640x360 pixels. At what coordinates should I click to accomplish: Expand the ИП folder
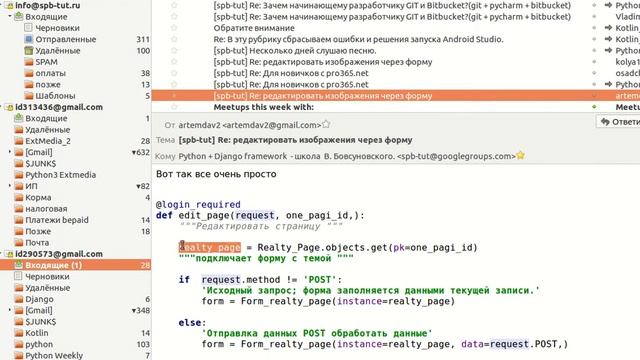[x=10, y=186]
